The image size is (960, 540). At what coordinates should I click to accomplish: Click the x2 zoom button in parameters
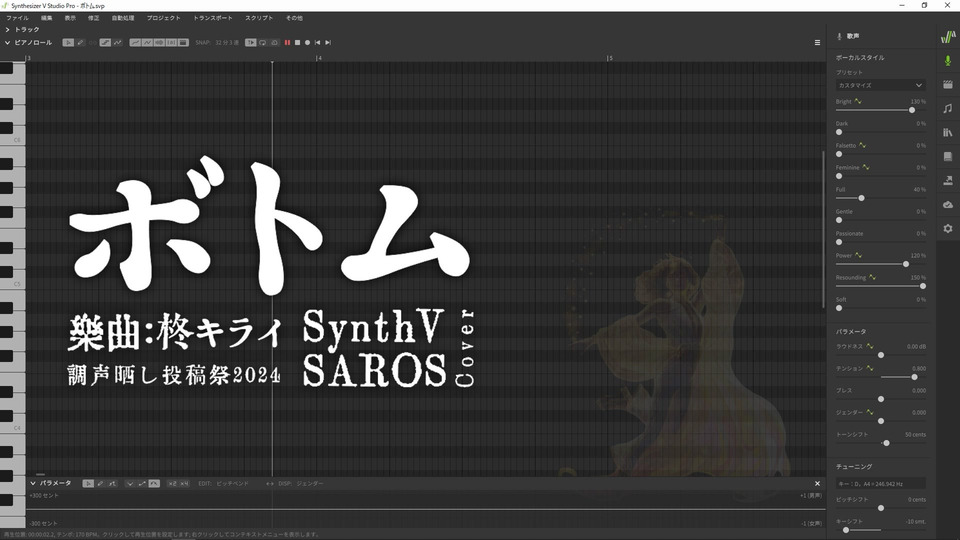(x=172, y=484)
